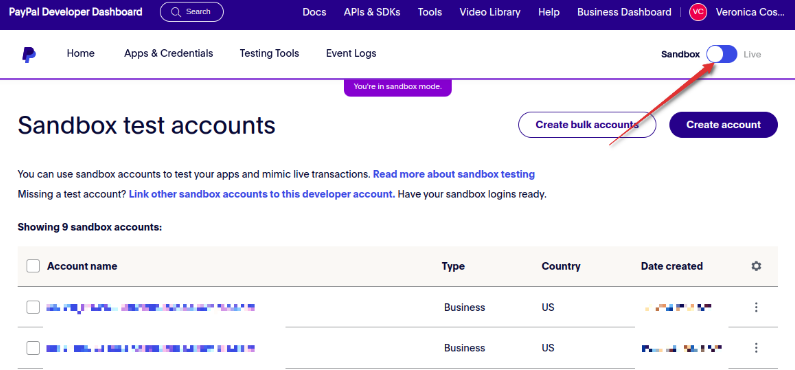Open the Veronica Cos... account menu
Viewport: 795px width, 370px height.
[x=750, y=12]
